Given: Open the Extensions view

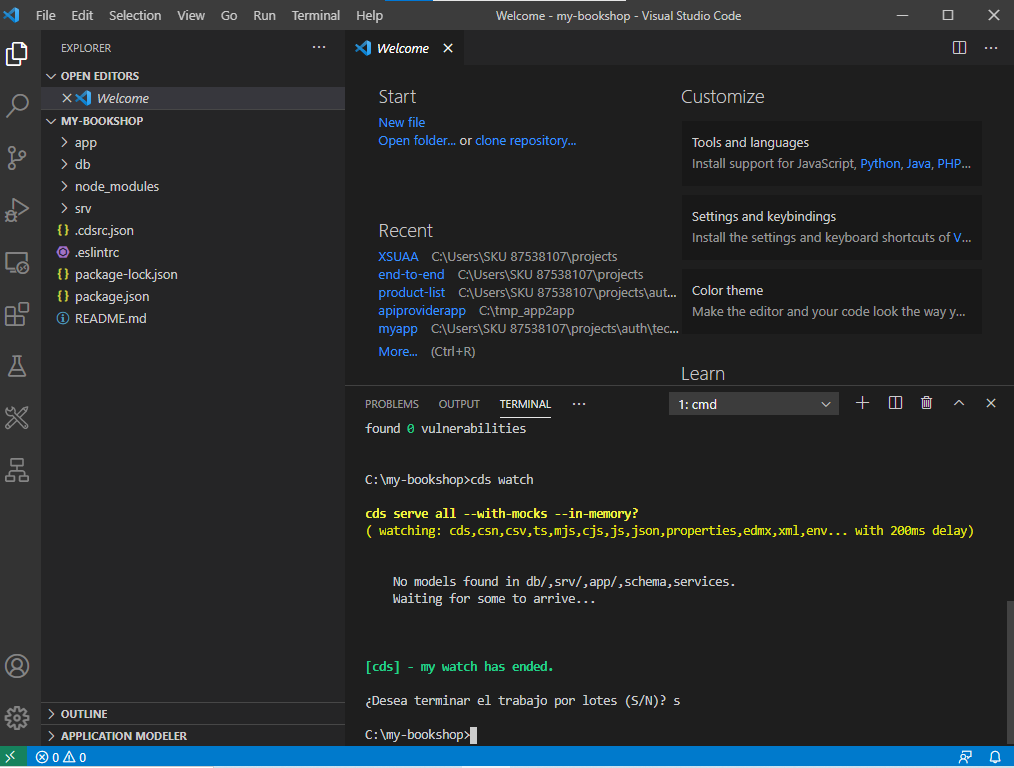Looking at the screenshot, I should (x=17, y=315).
